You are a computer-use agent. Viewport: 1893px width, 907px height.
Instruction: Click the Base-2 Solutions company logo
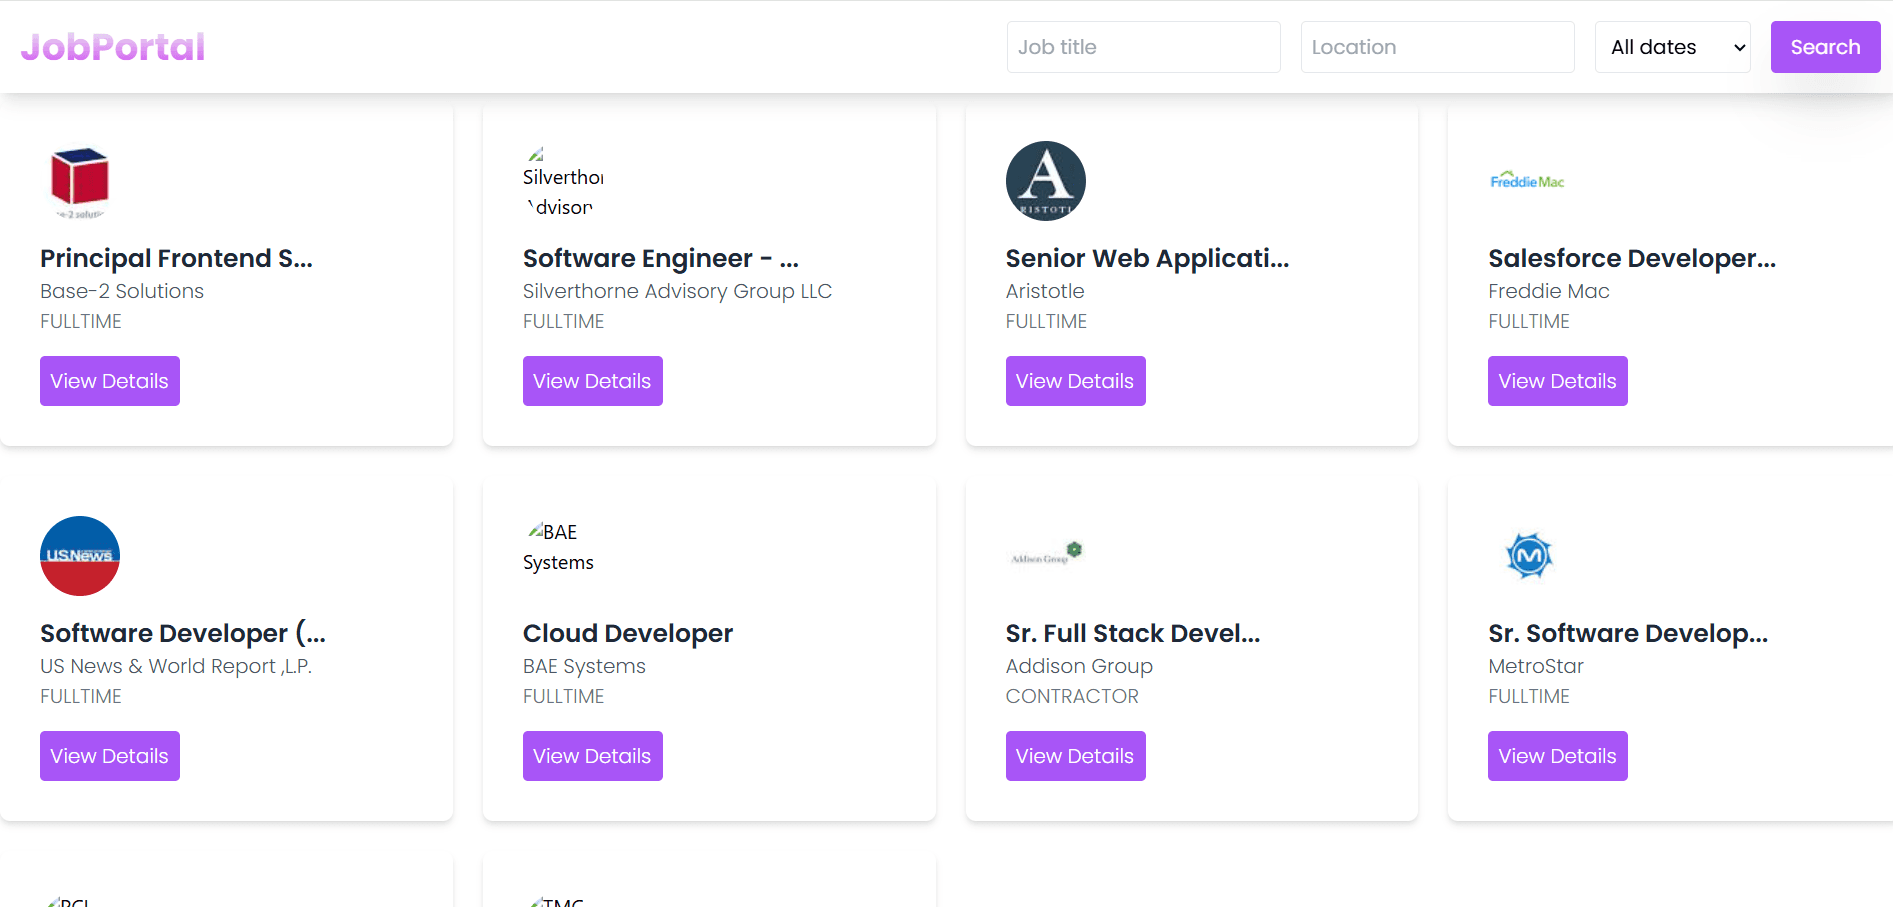click(79, 181)
